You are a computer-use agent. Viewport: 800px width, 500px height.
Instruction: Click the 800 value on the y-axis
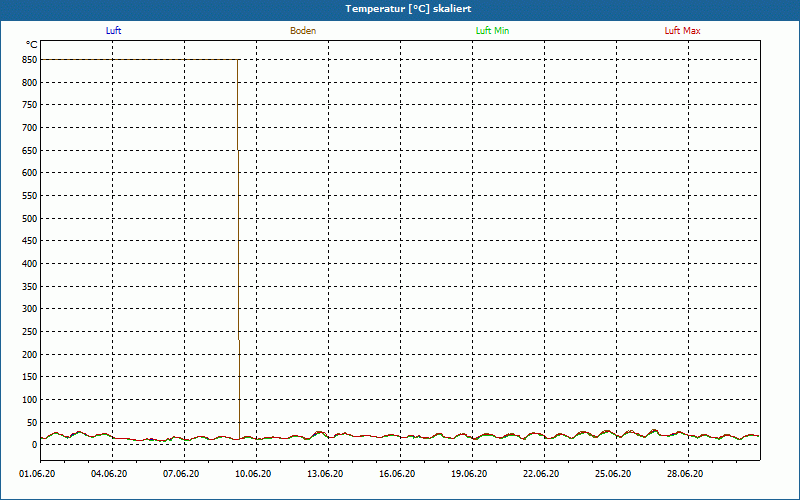30,82
